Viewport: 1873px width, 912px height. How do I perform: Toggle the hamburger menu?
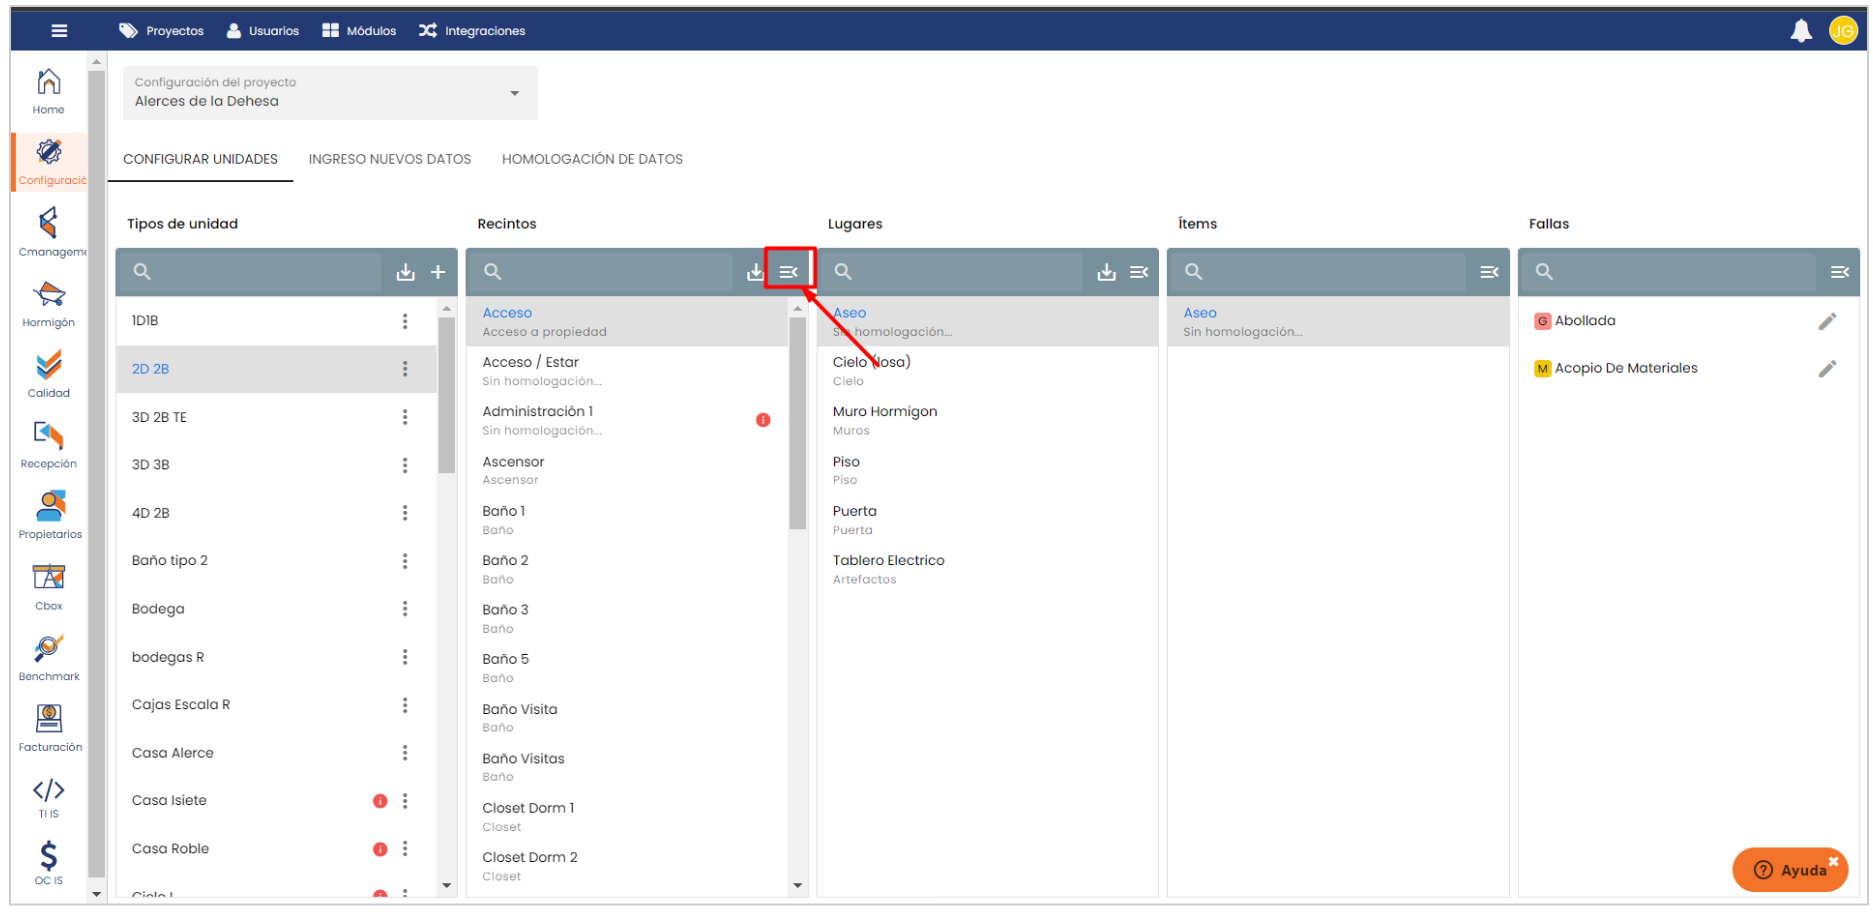pyautogui.click(x=59, y=31)
